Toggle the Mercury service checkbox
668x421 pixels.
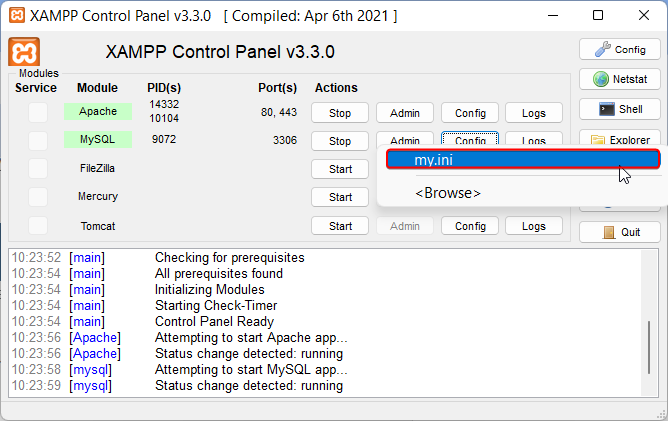pos(38,197)
